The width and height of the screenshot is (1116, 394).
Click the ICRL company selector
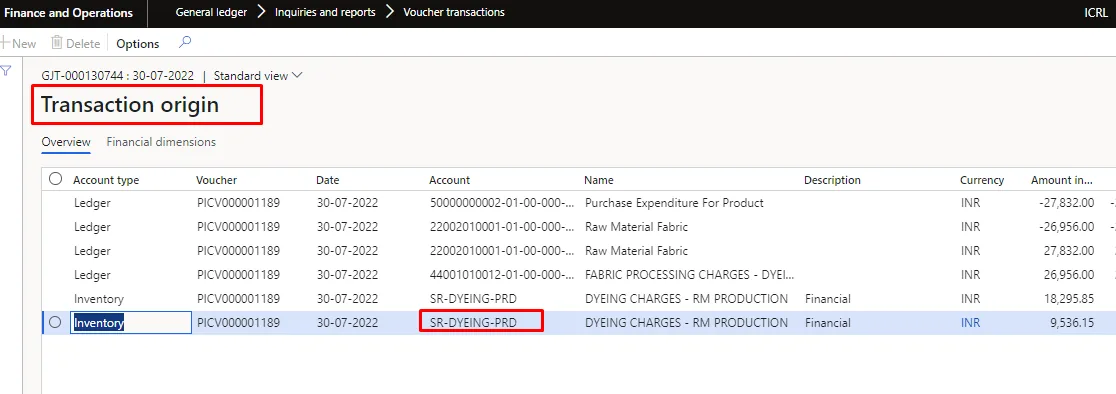[1096, 13]
